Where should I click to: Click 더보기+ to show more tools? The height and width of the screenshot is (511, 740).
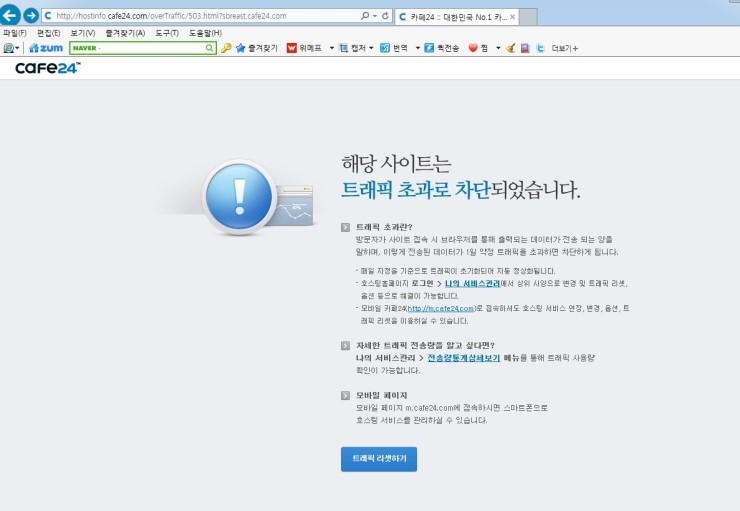pos(564,48)
